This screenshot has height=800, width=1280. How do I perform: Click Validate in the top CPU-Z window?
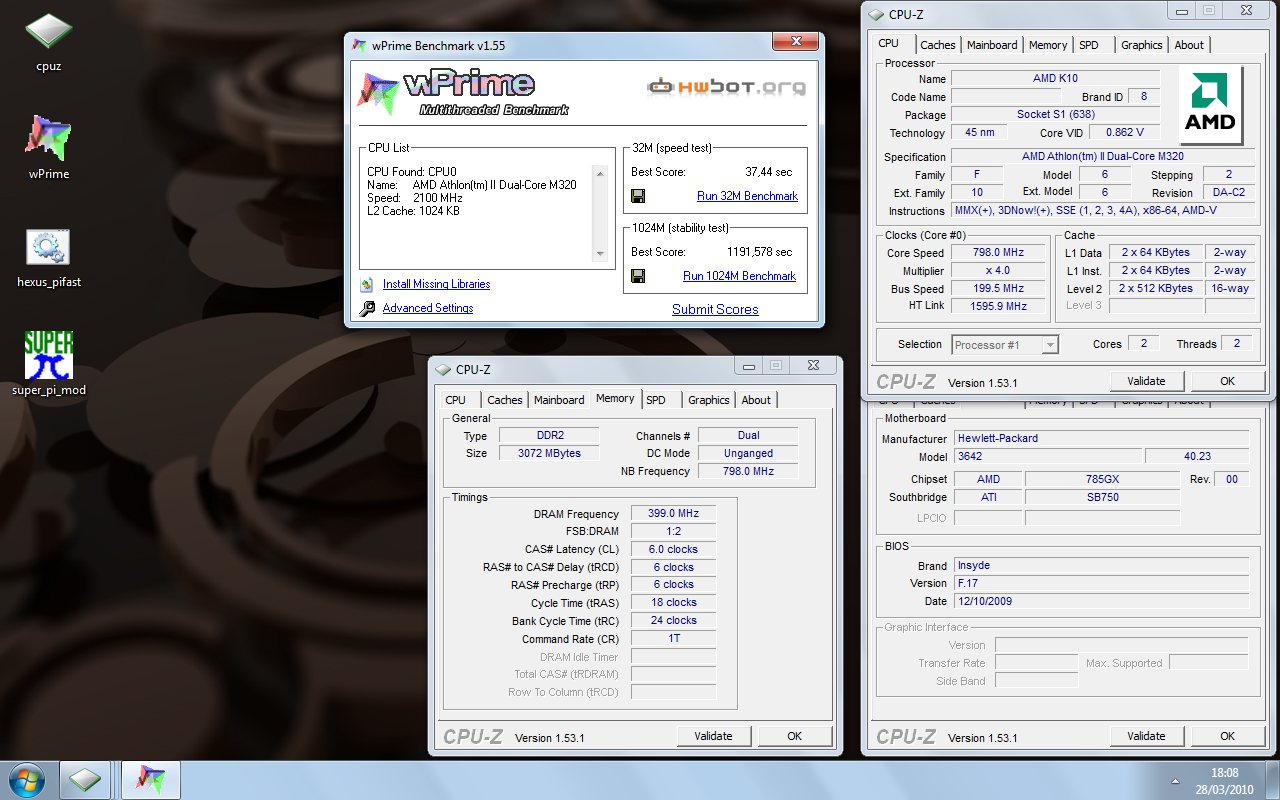(1146, 381)
